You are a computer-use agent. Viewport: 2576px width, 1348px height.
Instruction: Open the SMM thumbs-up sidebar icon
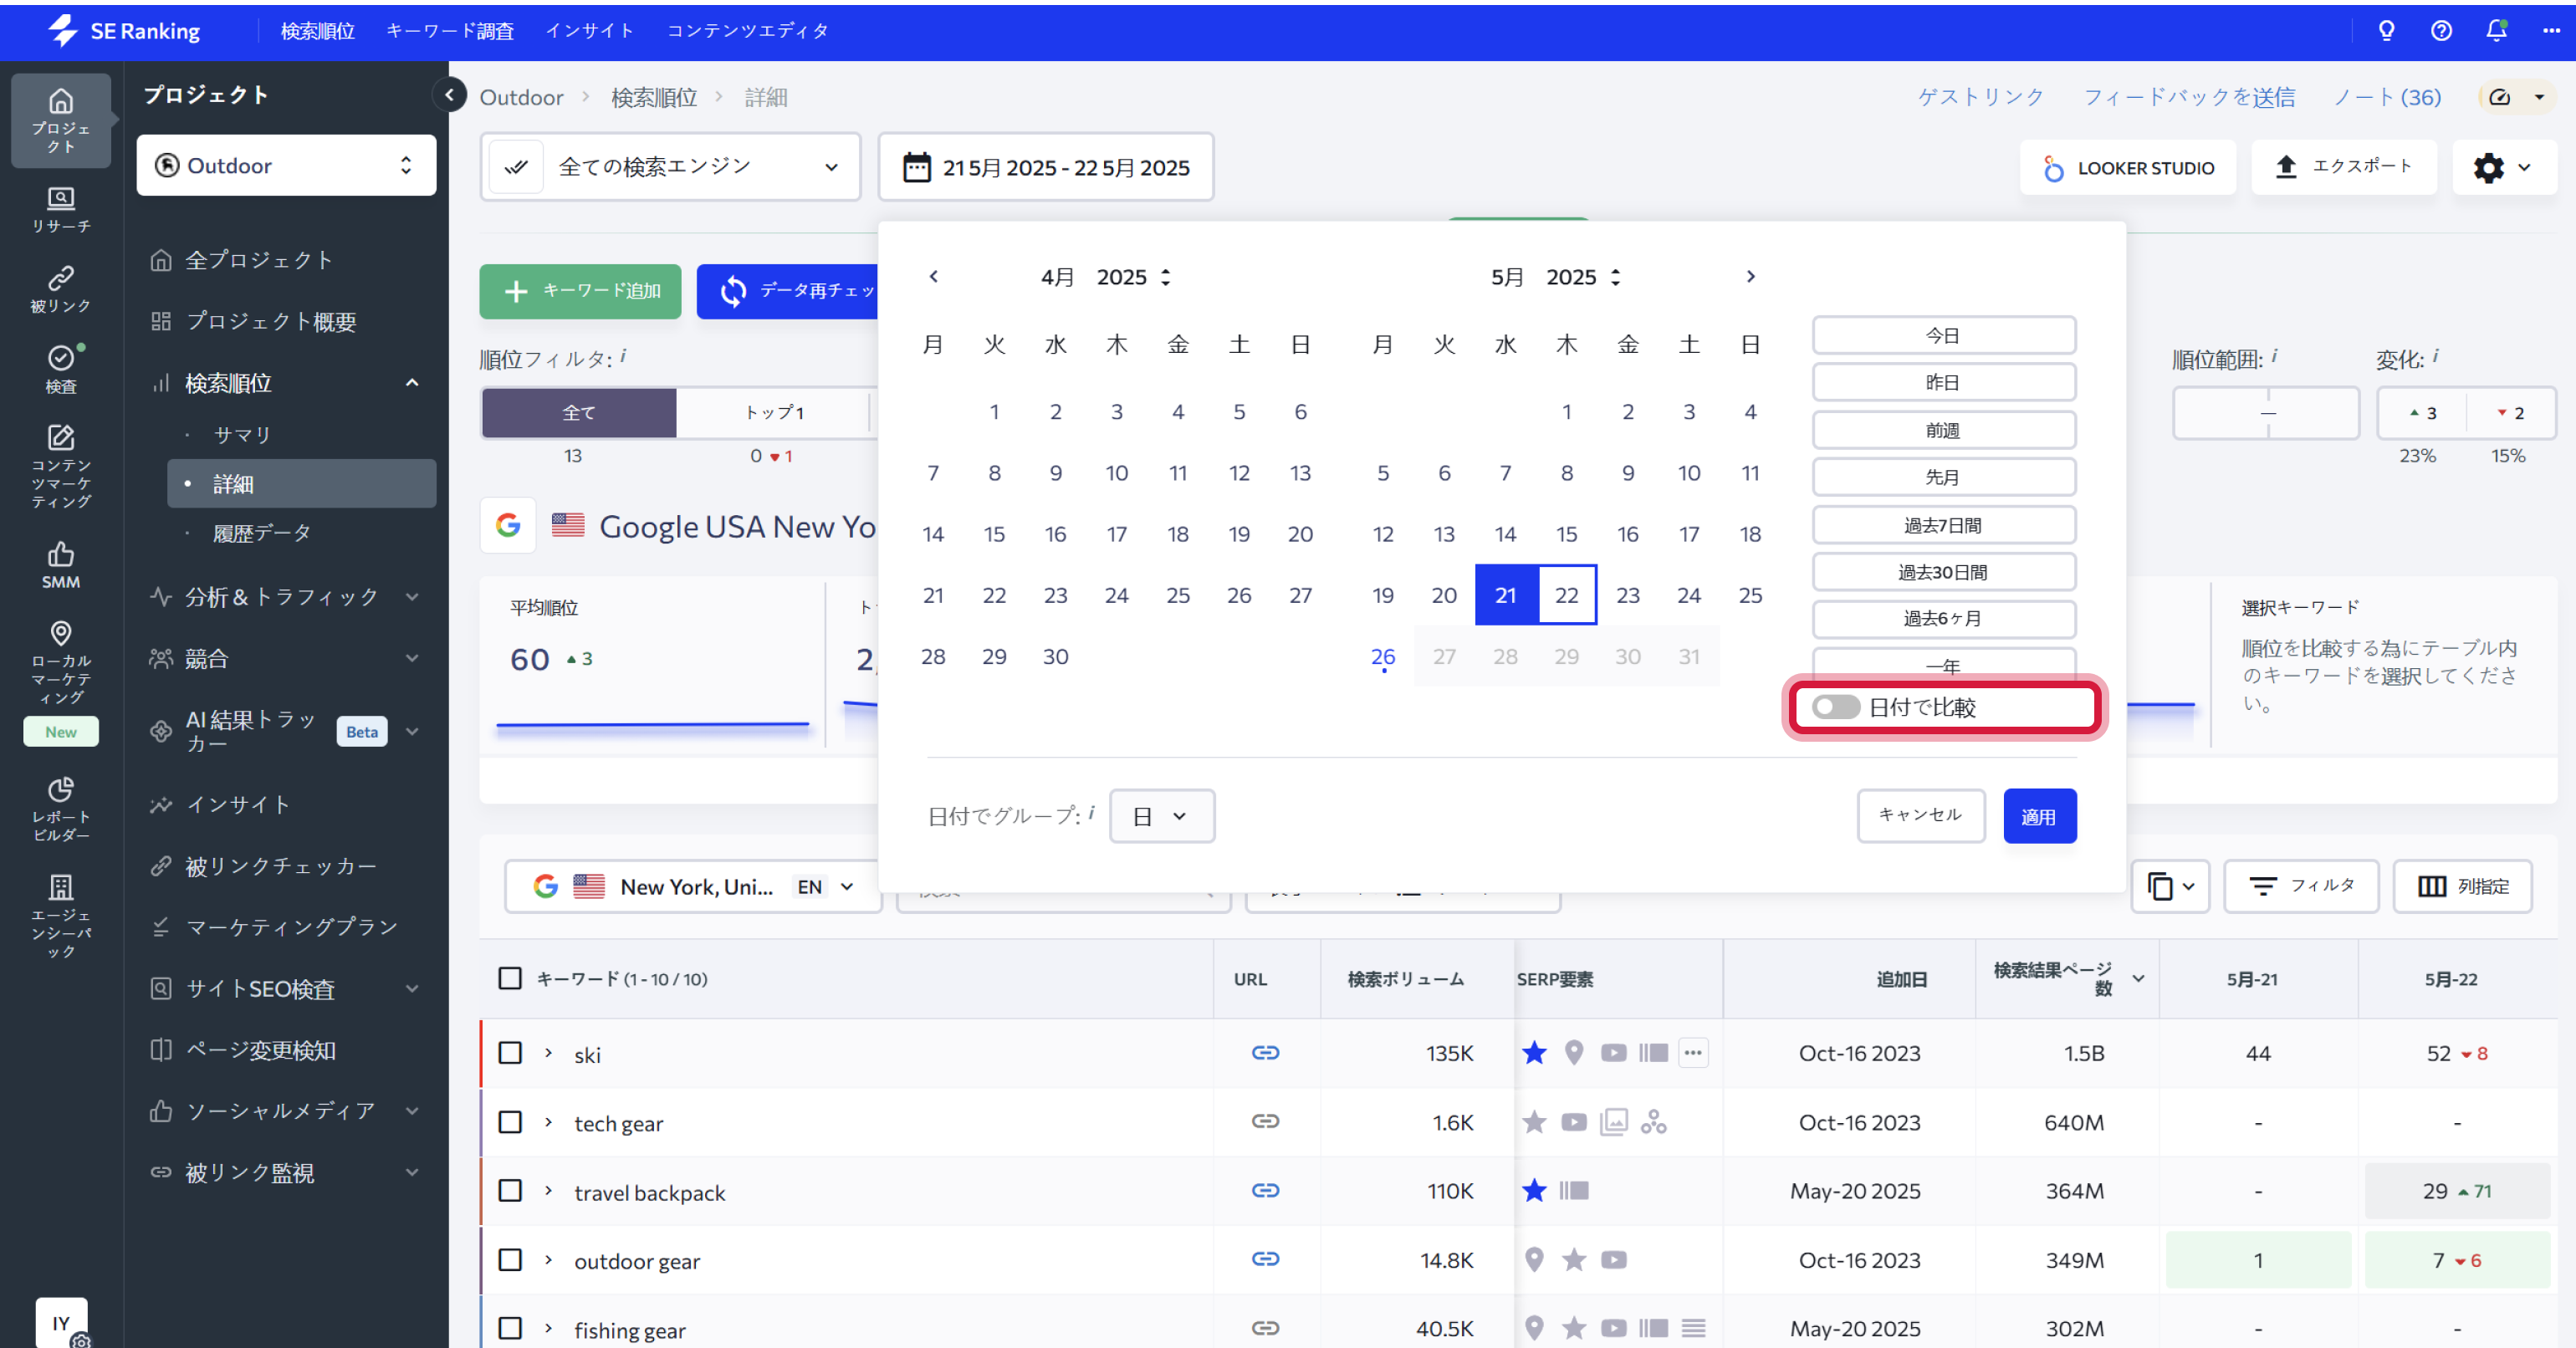point(60,565)
